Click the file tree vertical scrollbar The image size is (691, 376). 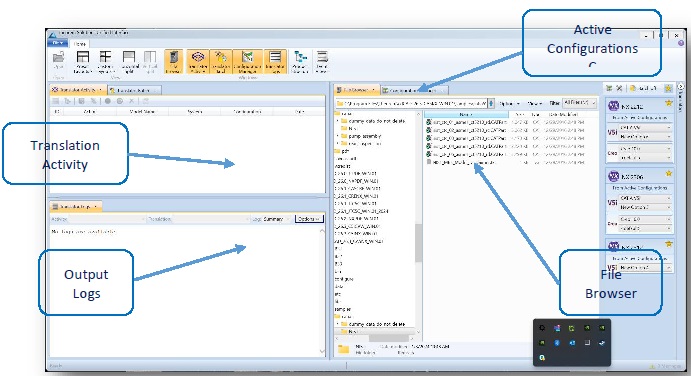(x=418, y=242)
